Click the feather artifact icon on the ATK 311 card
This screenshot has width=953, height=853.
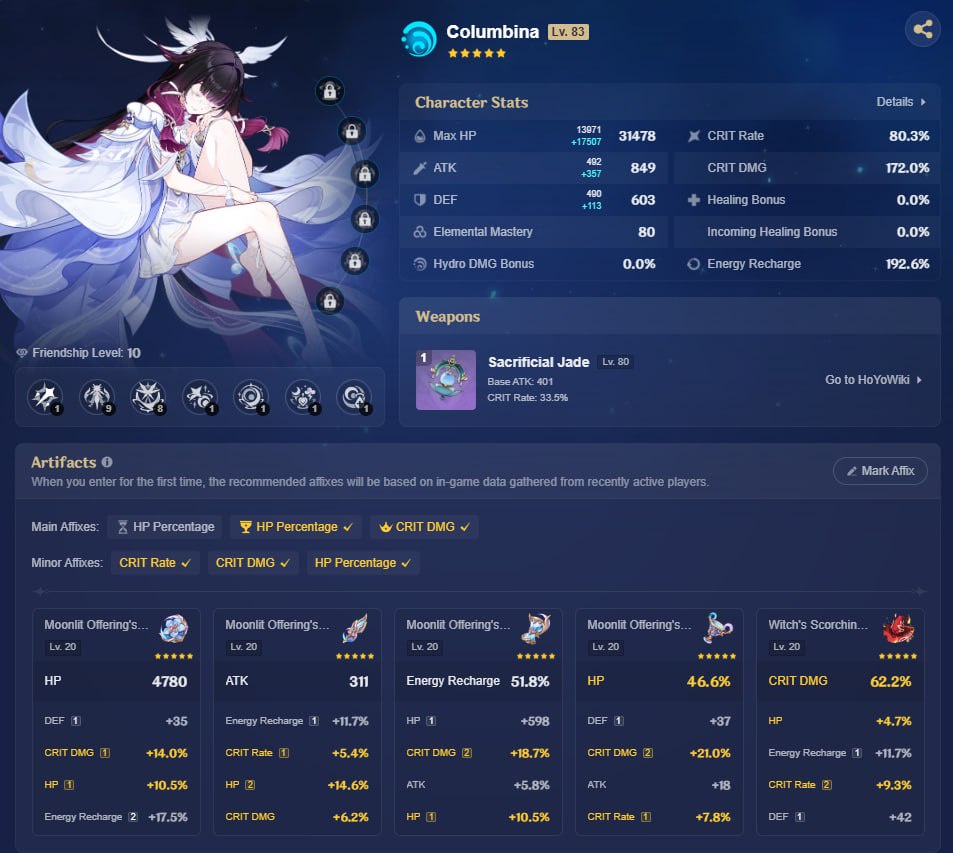pyautogui.click(x=355, y=629)
